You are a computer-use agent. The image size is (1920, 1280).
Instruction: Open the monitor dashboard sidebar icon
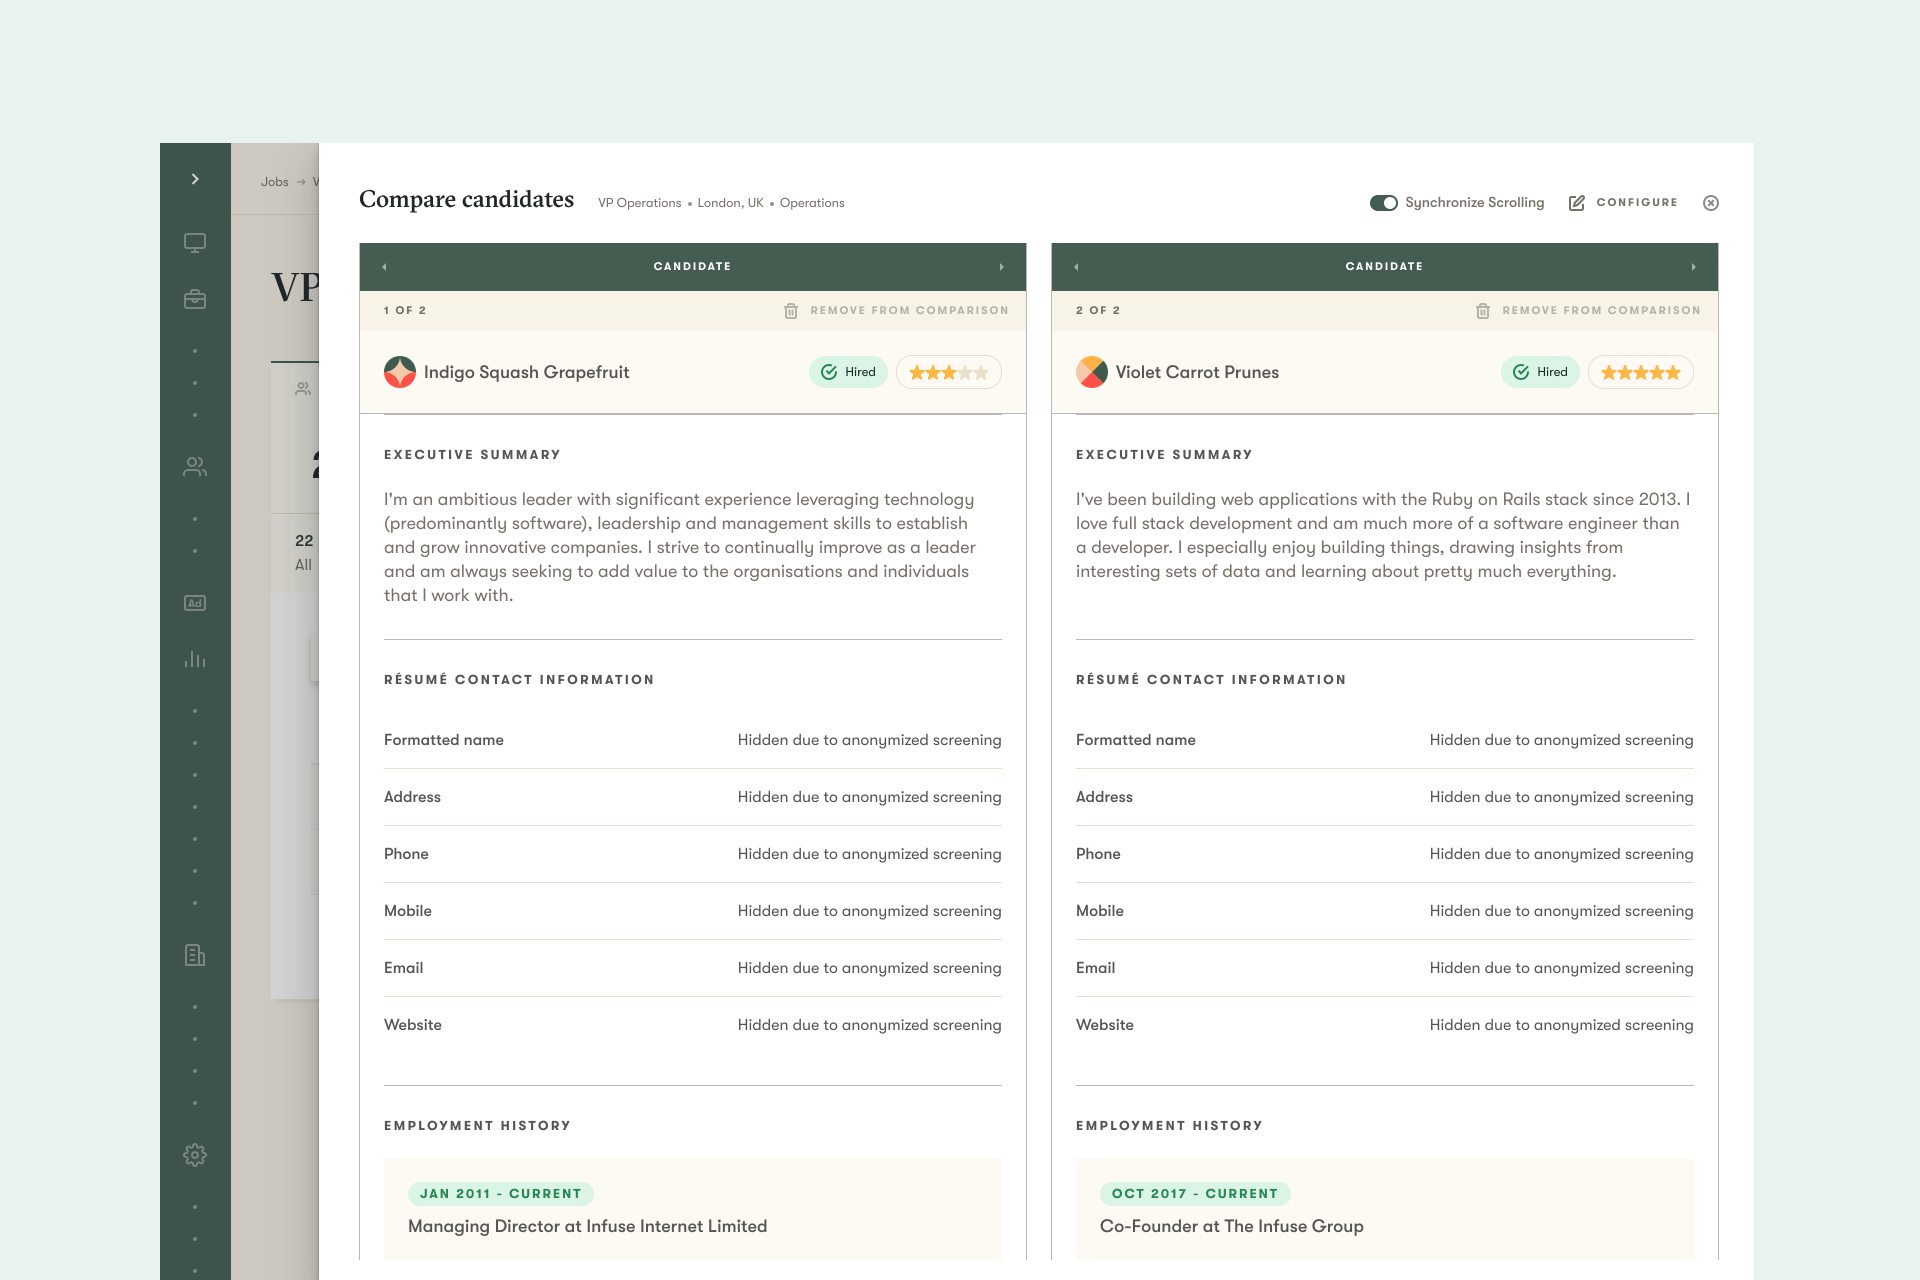(195, 243)
